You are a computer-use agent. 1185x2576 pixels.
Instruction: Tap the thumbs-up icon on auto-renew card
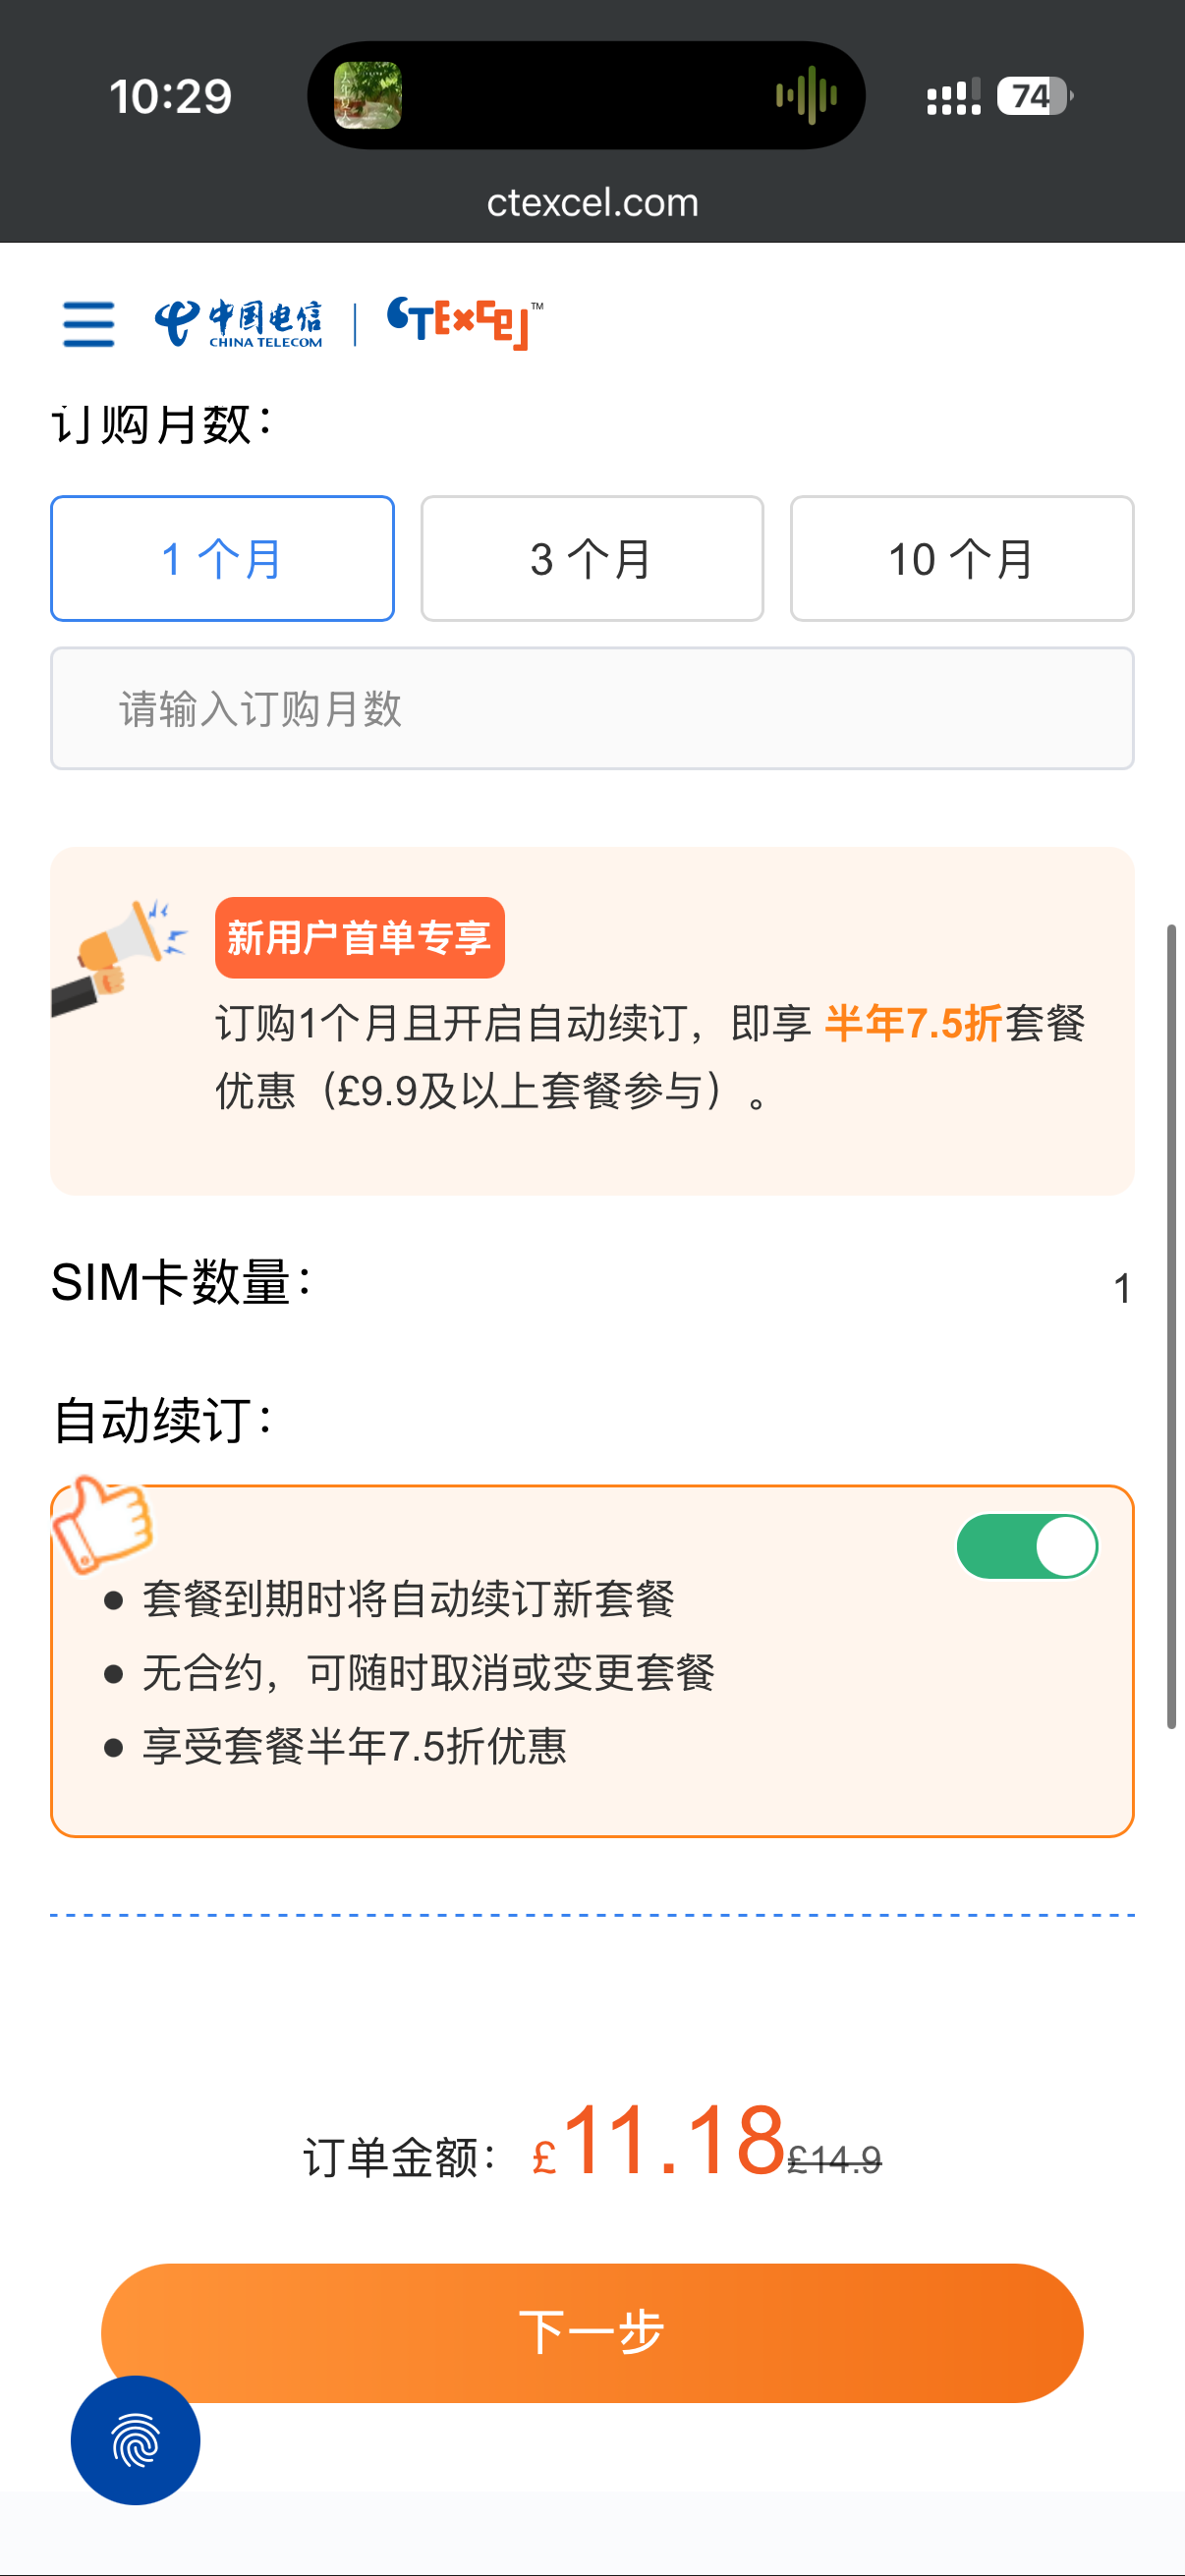[103, 1522]
